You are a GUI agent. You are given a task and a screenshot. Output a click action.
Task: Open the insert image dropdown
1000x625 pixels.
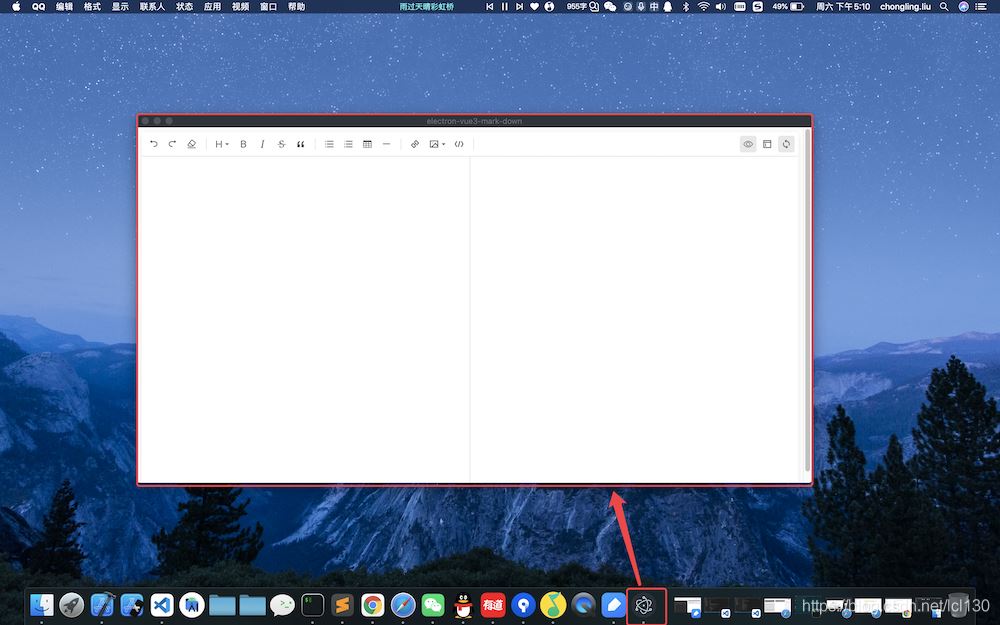437,144
